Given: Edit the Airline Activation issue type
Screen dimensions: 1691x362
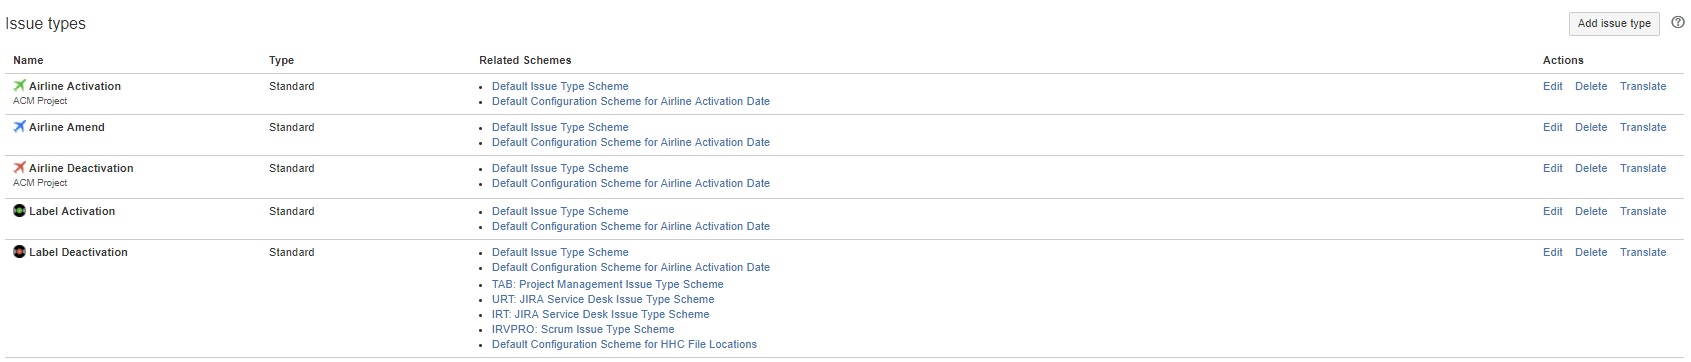Looking at the screenshot, I should coord(1552,87).
